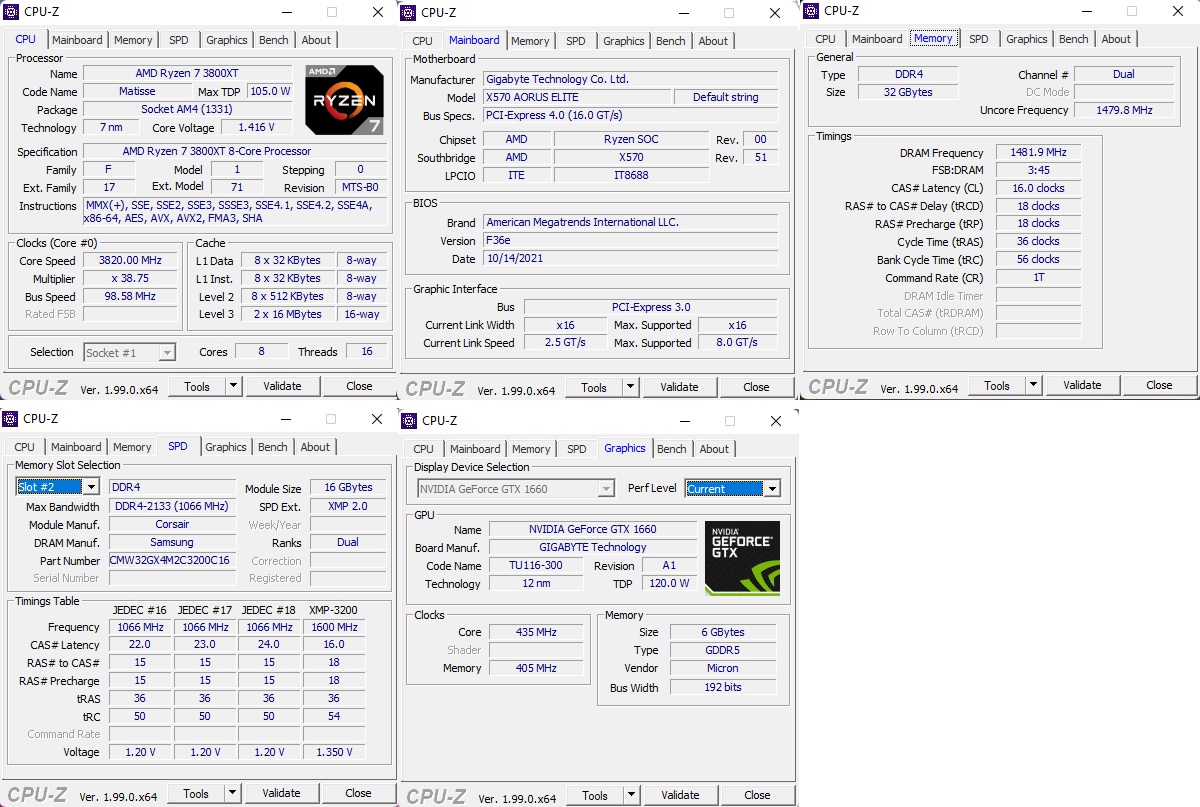Expand Tools arrow in the SPD window
This screenshot has height=807, width=1200.
click(x=232, y=793)
